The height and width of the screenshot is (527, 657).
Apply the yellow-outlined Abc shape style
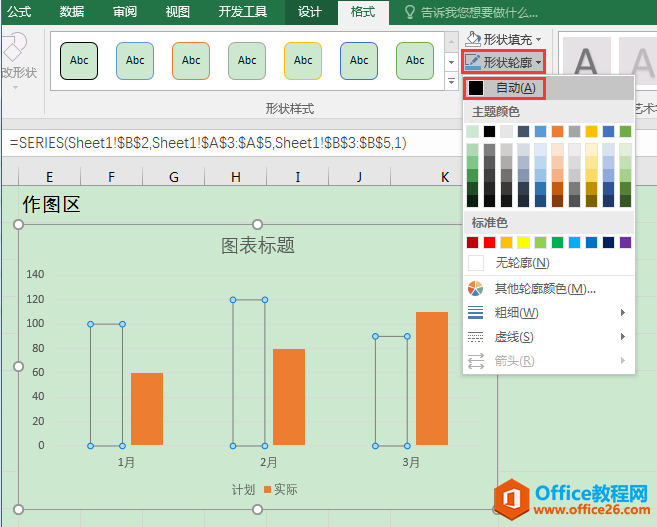tap(303, 61)
